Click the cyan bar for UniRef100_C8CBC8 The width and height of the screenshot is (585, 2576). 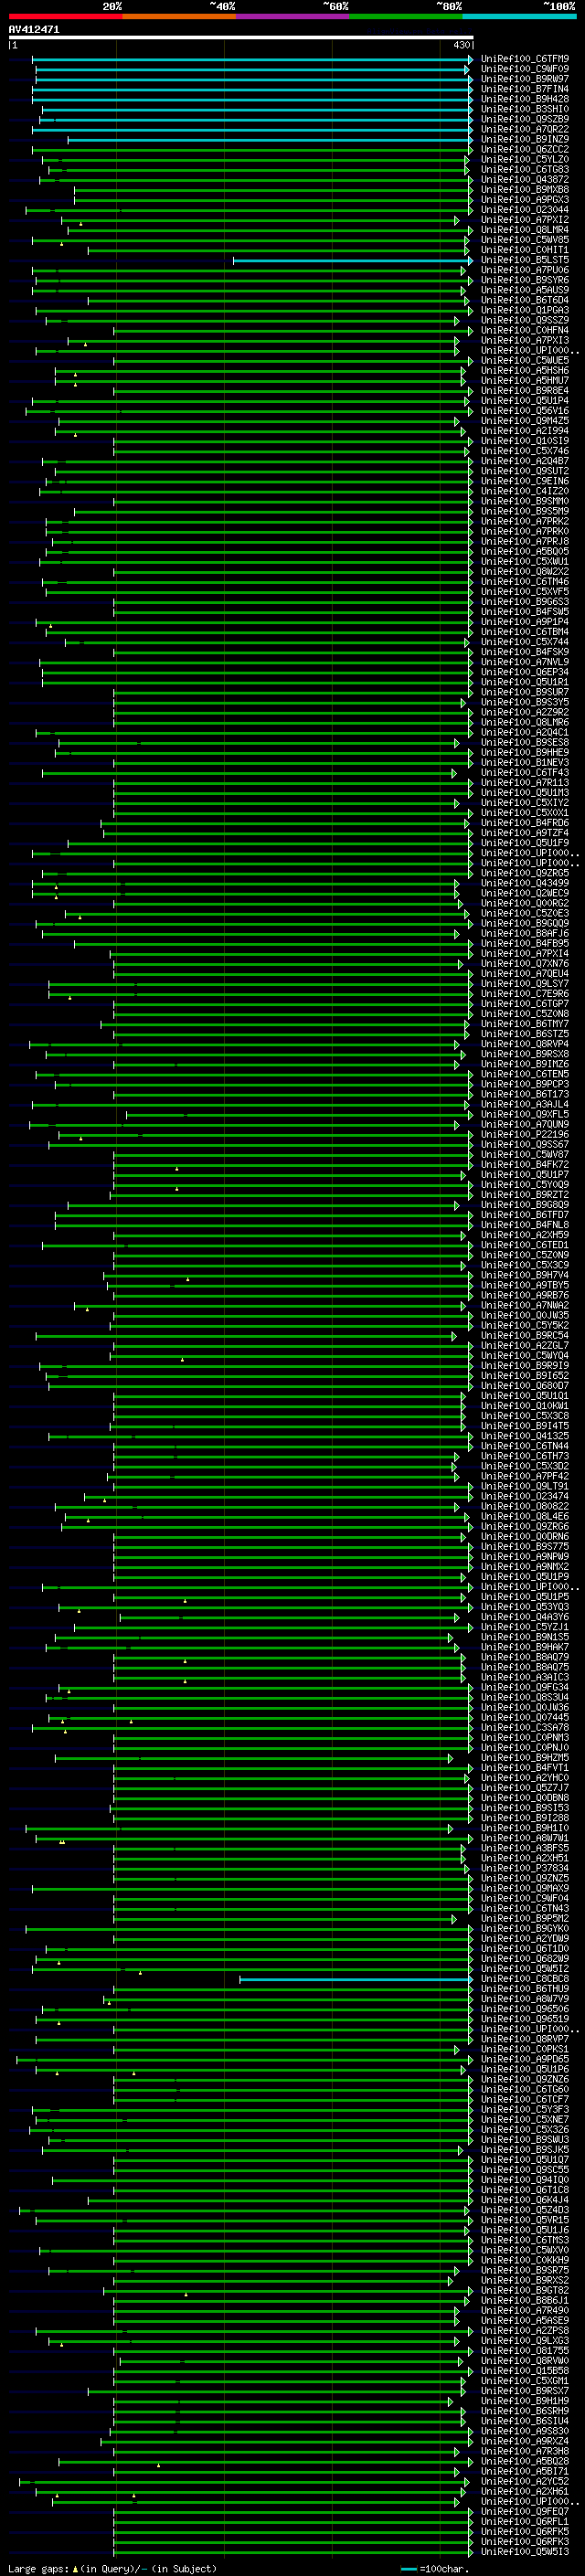coord(355,1979)
